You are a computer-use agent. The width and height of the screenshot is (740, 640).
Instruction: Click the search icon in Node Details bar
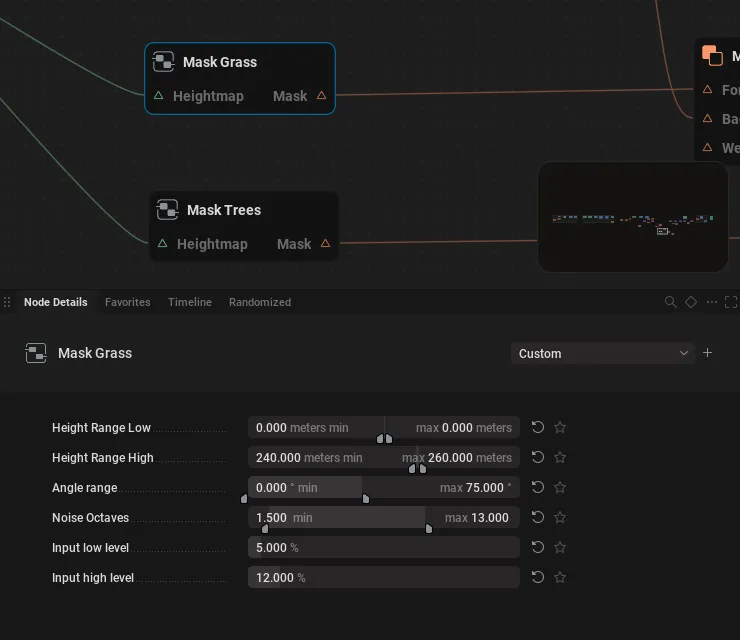(670, 302)
